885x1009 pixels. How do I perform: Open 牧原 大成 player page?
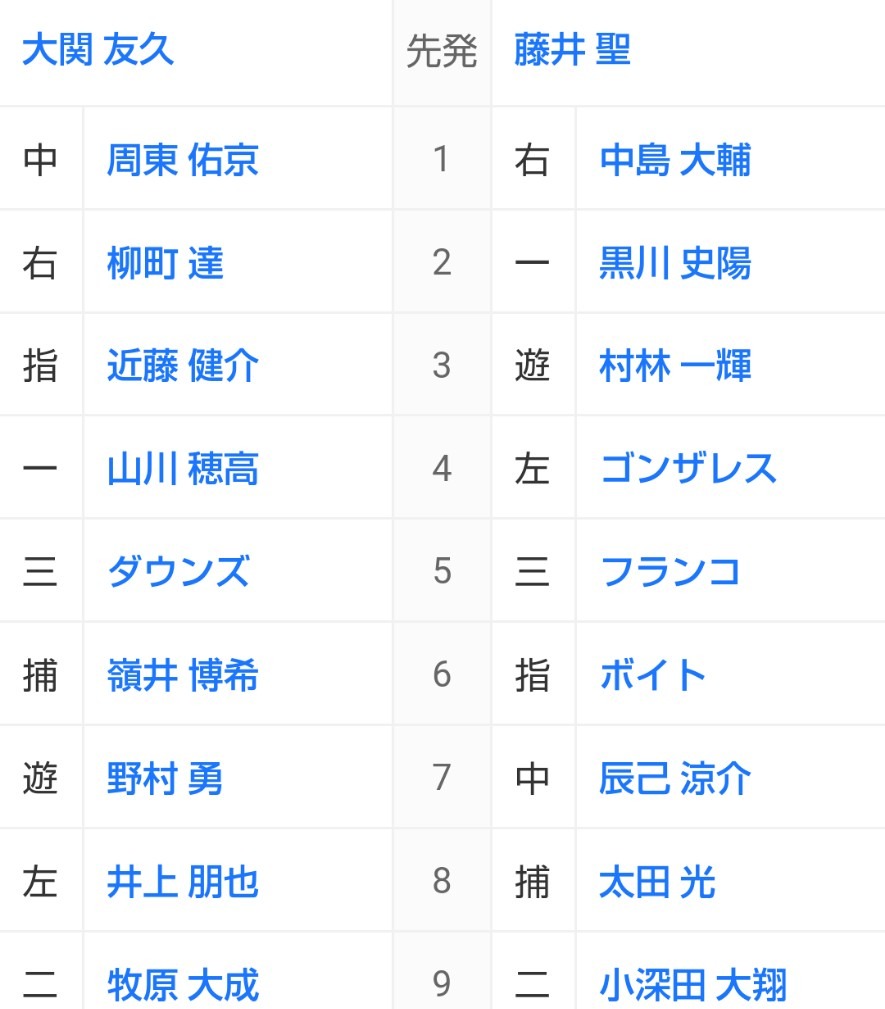point(183,985)
